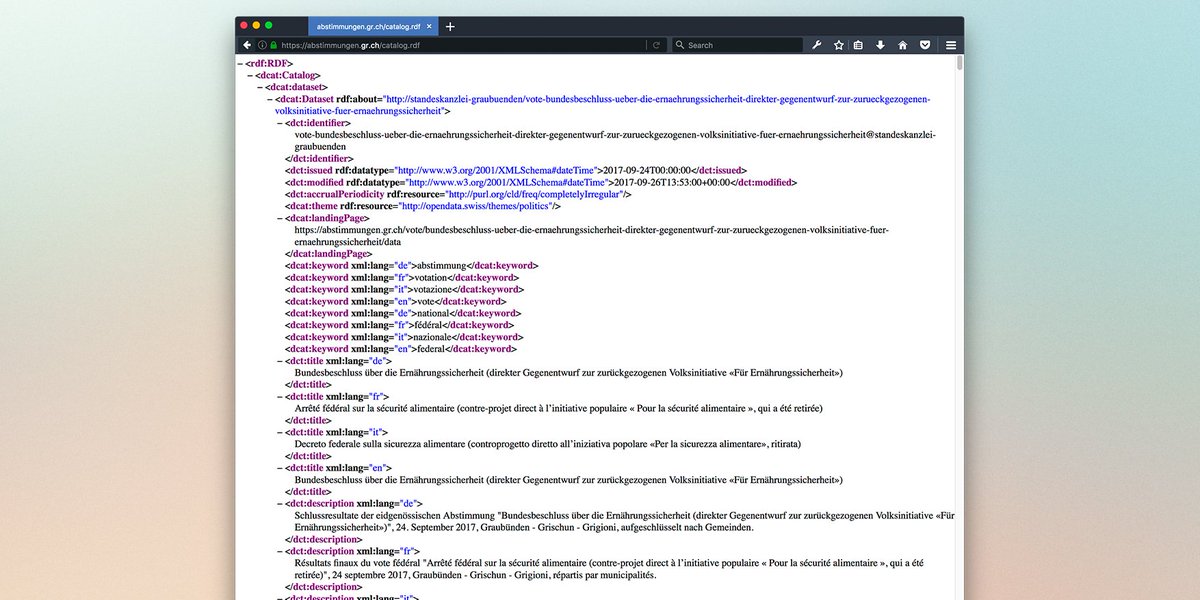The image size is (1200, 600).
Task: Collapse the dcat:landingPage node
Action: pos(280,218)
